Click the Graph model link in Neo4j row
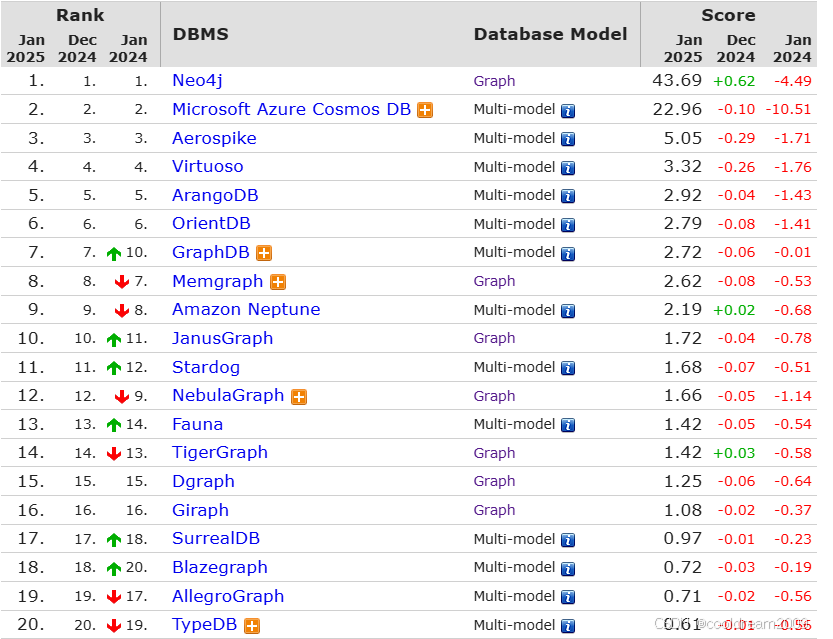Viewport: 833px width, 639px height. (x=494, y=81)
